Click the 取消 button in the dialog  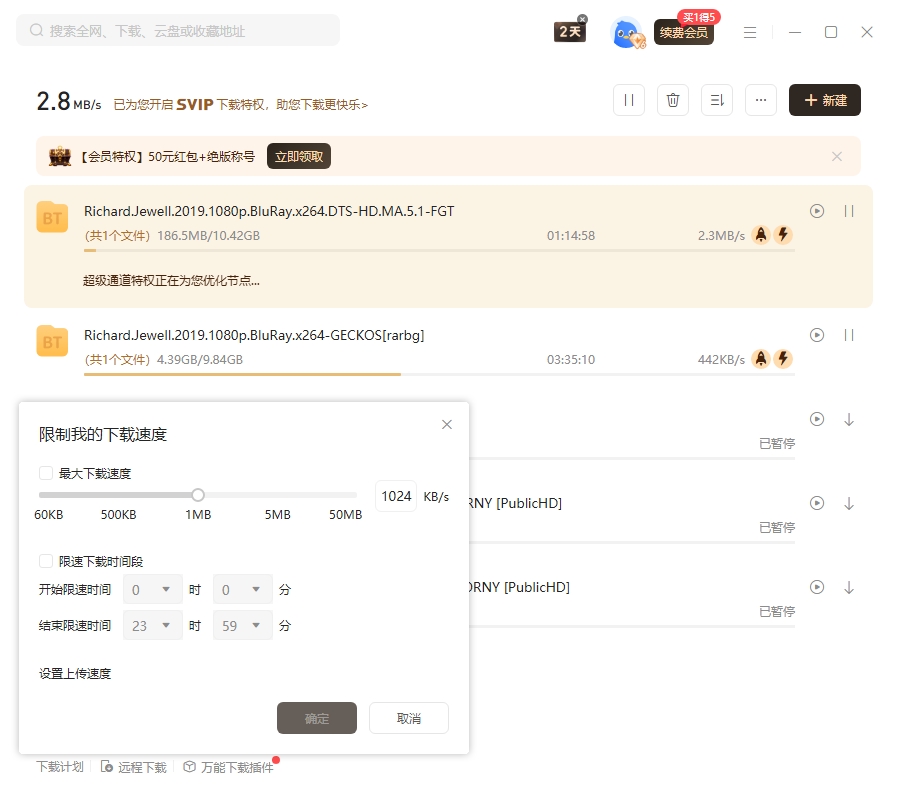pos(409,718)
